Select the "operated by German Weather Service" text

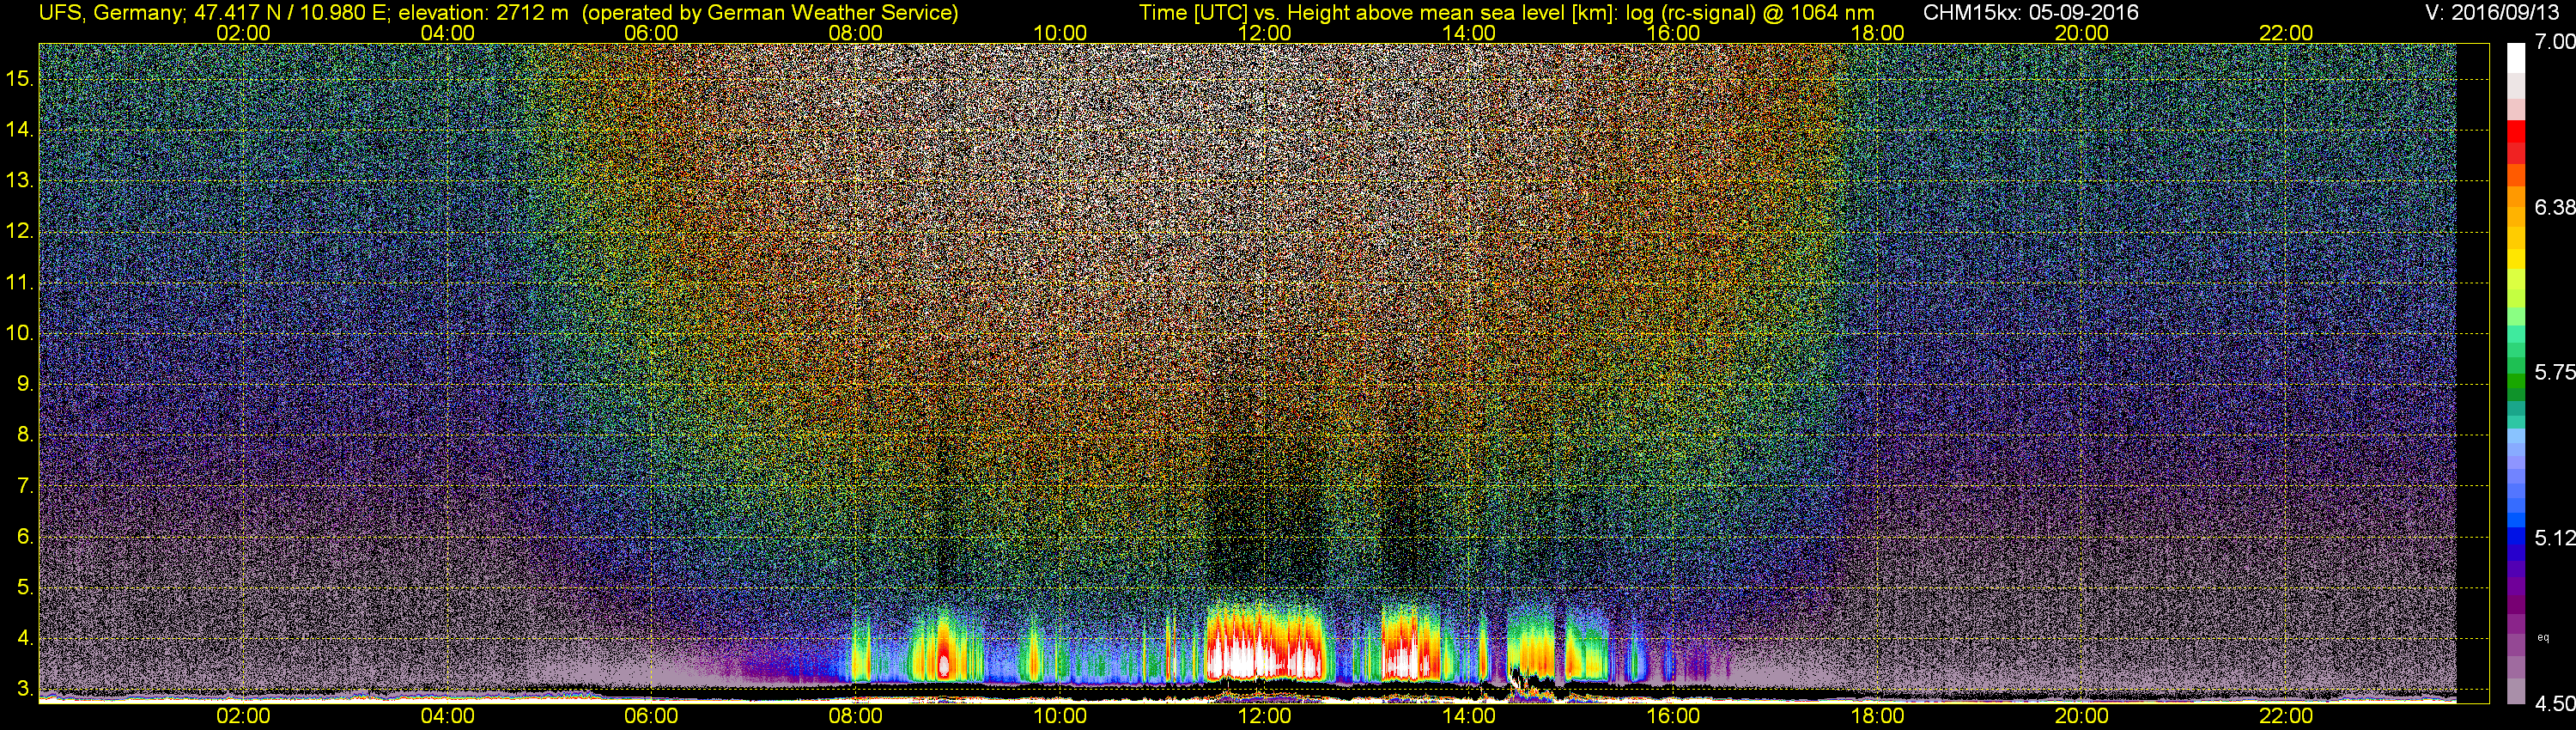(x=770, y=13)
